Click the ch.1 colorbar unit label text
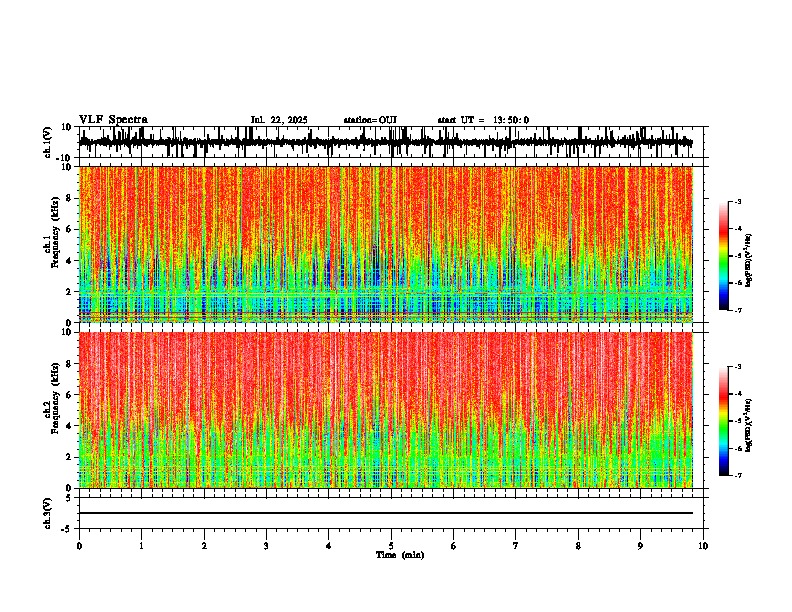The height and width of the screenshot is (612, 792). pos(749,261)
